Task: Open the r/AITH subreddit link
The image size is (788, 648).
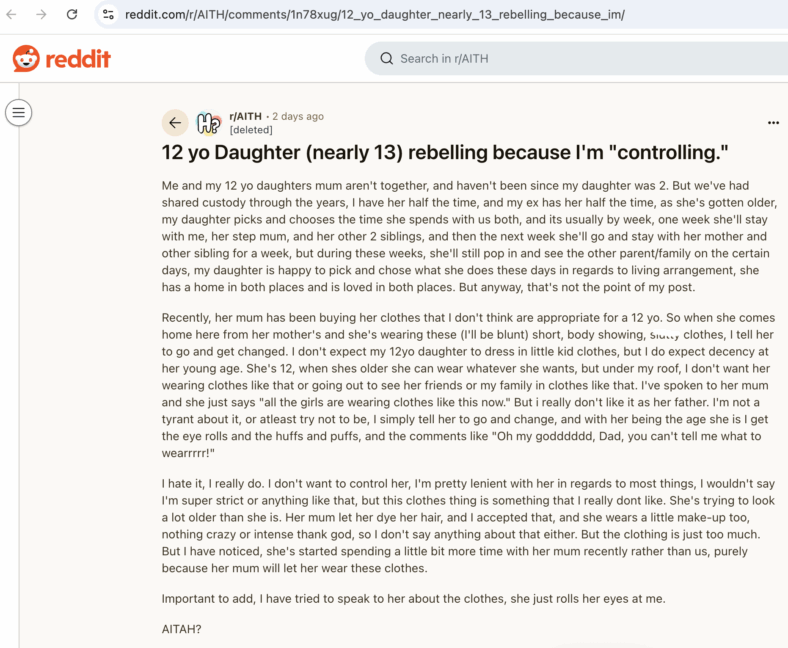Action: point(245,116)
